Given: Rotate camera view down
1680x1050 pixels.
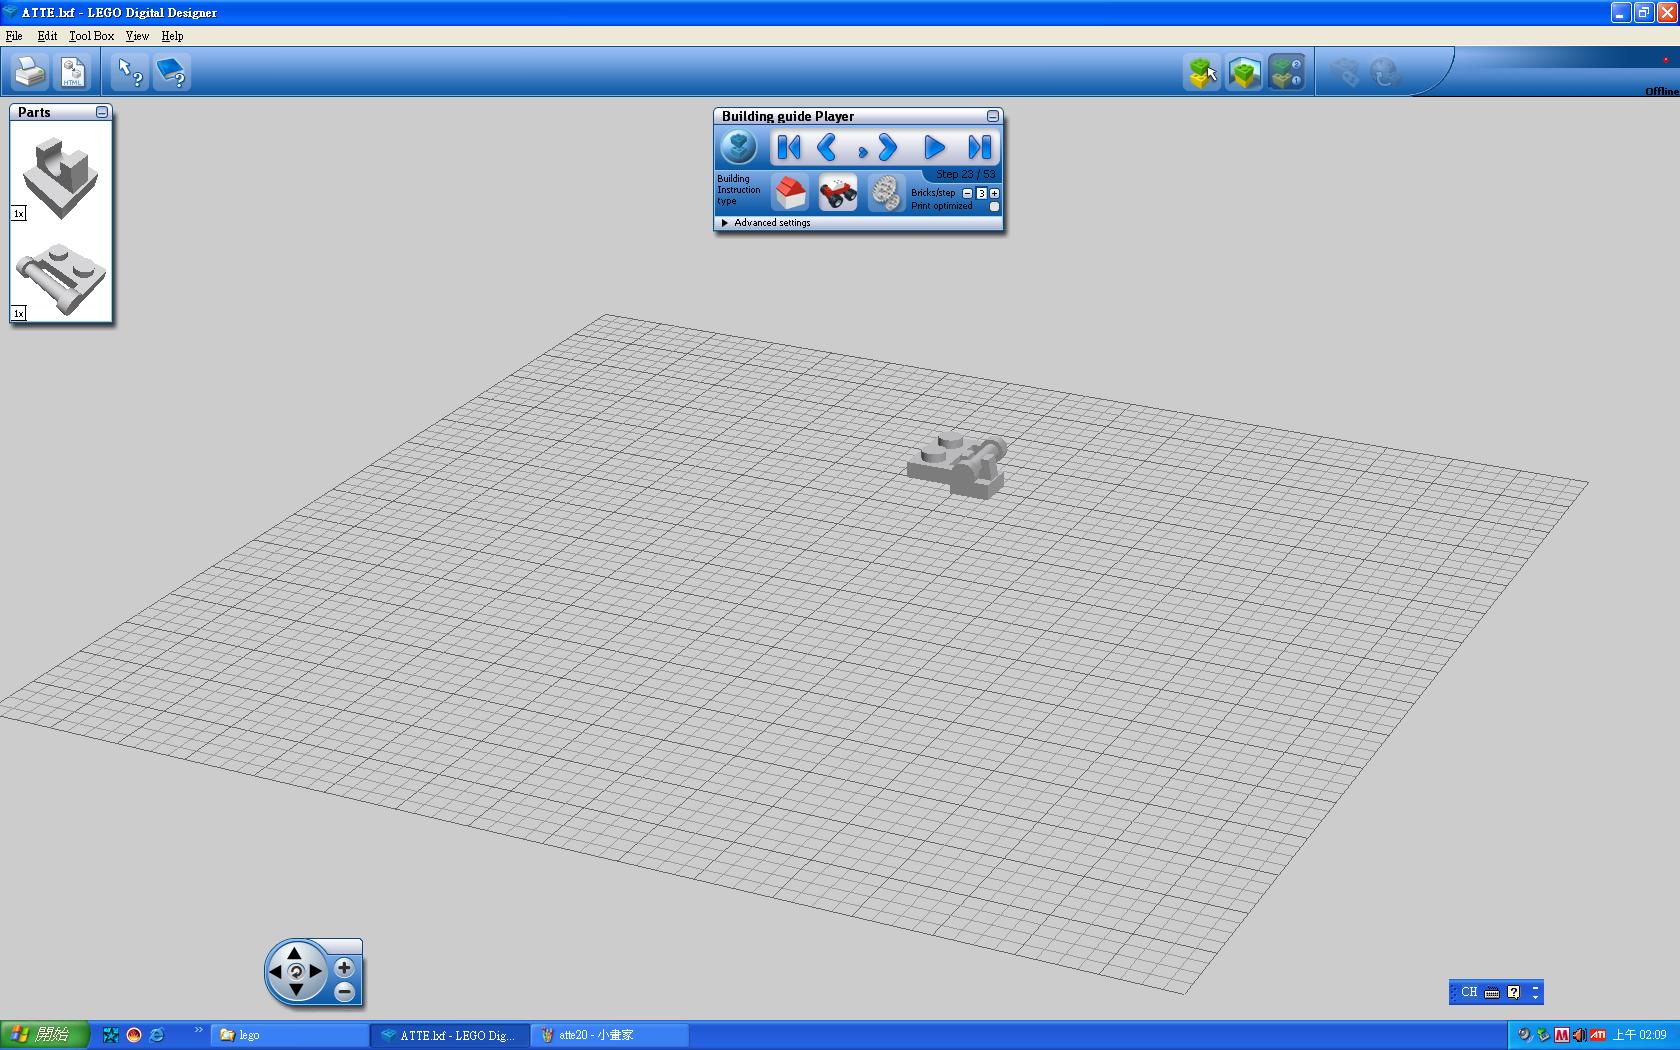Looking at the screenshot, I should click(x=295, y=990).
